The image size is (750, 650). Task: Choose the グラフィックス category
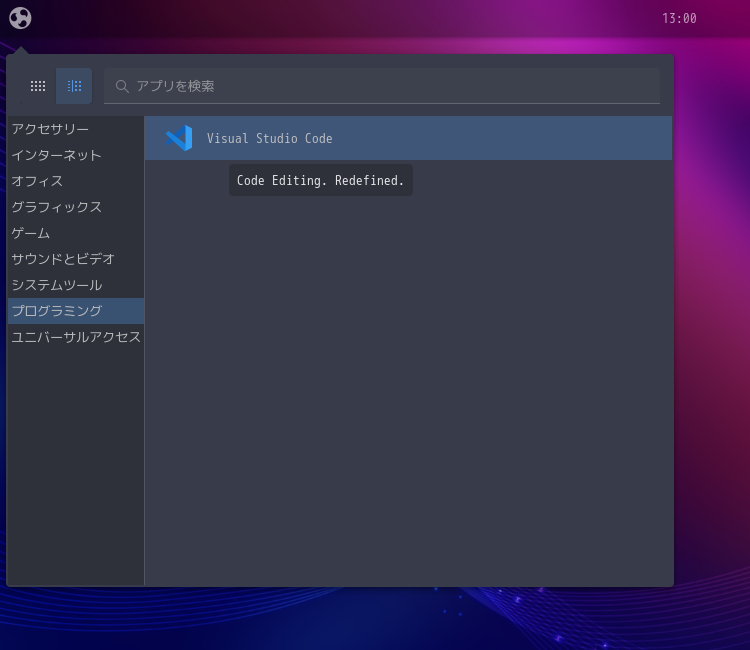76,207
